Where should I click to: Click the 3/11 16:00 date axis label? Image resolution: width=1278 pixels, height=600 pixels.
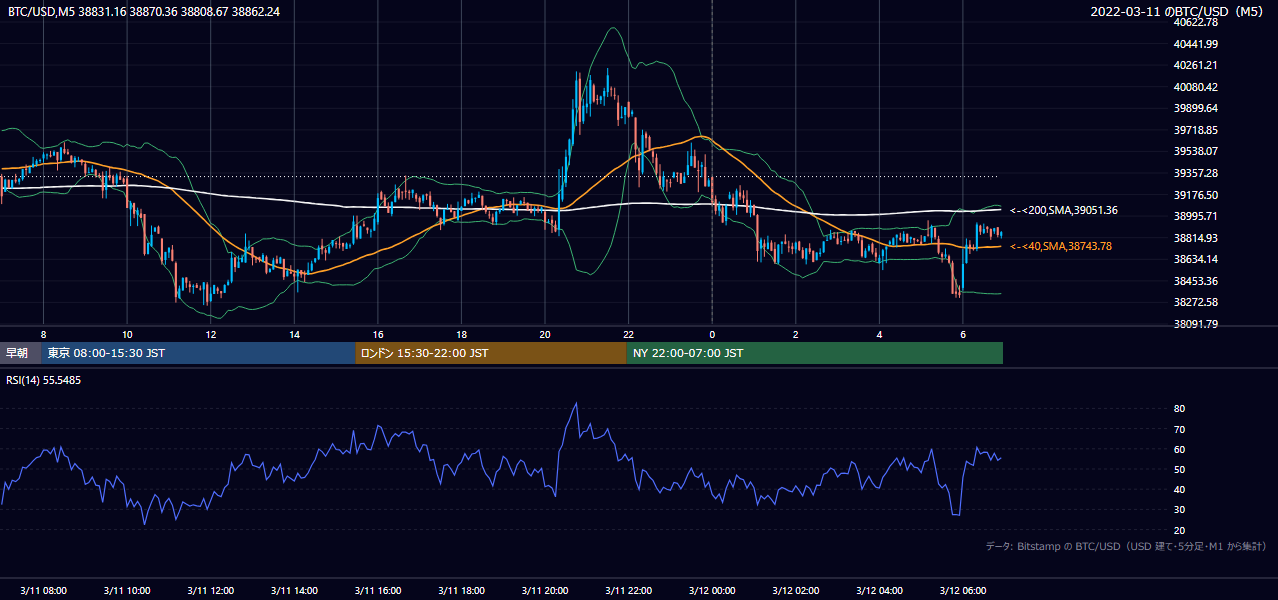[377, 591]
